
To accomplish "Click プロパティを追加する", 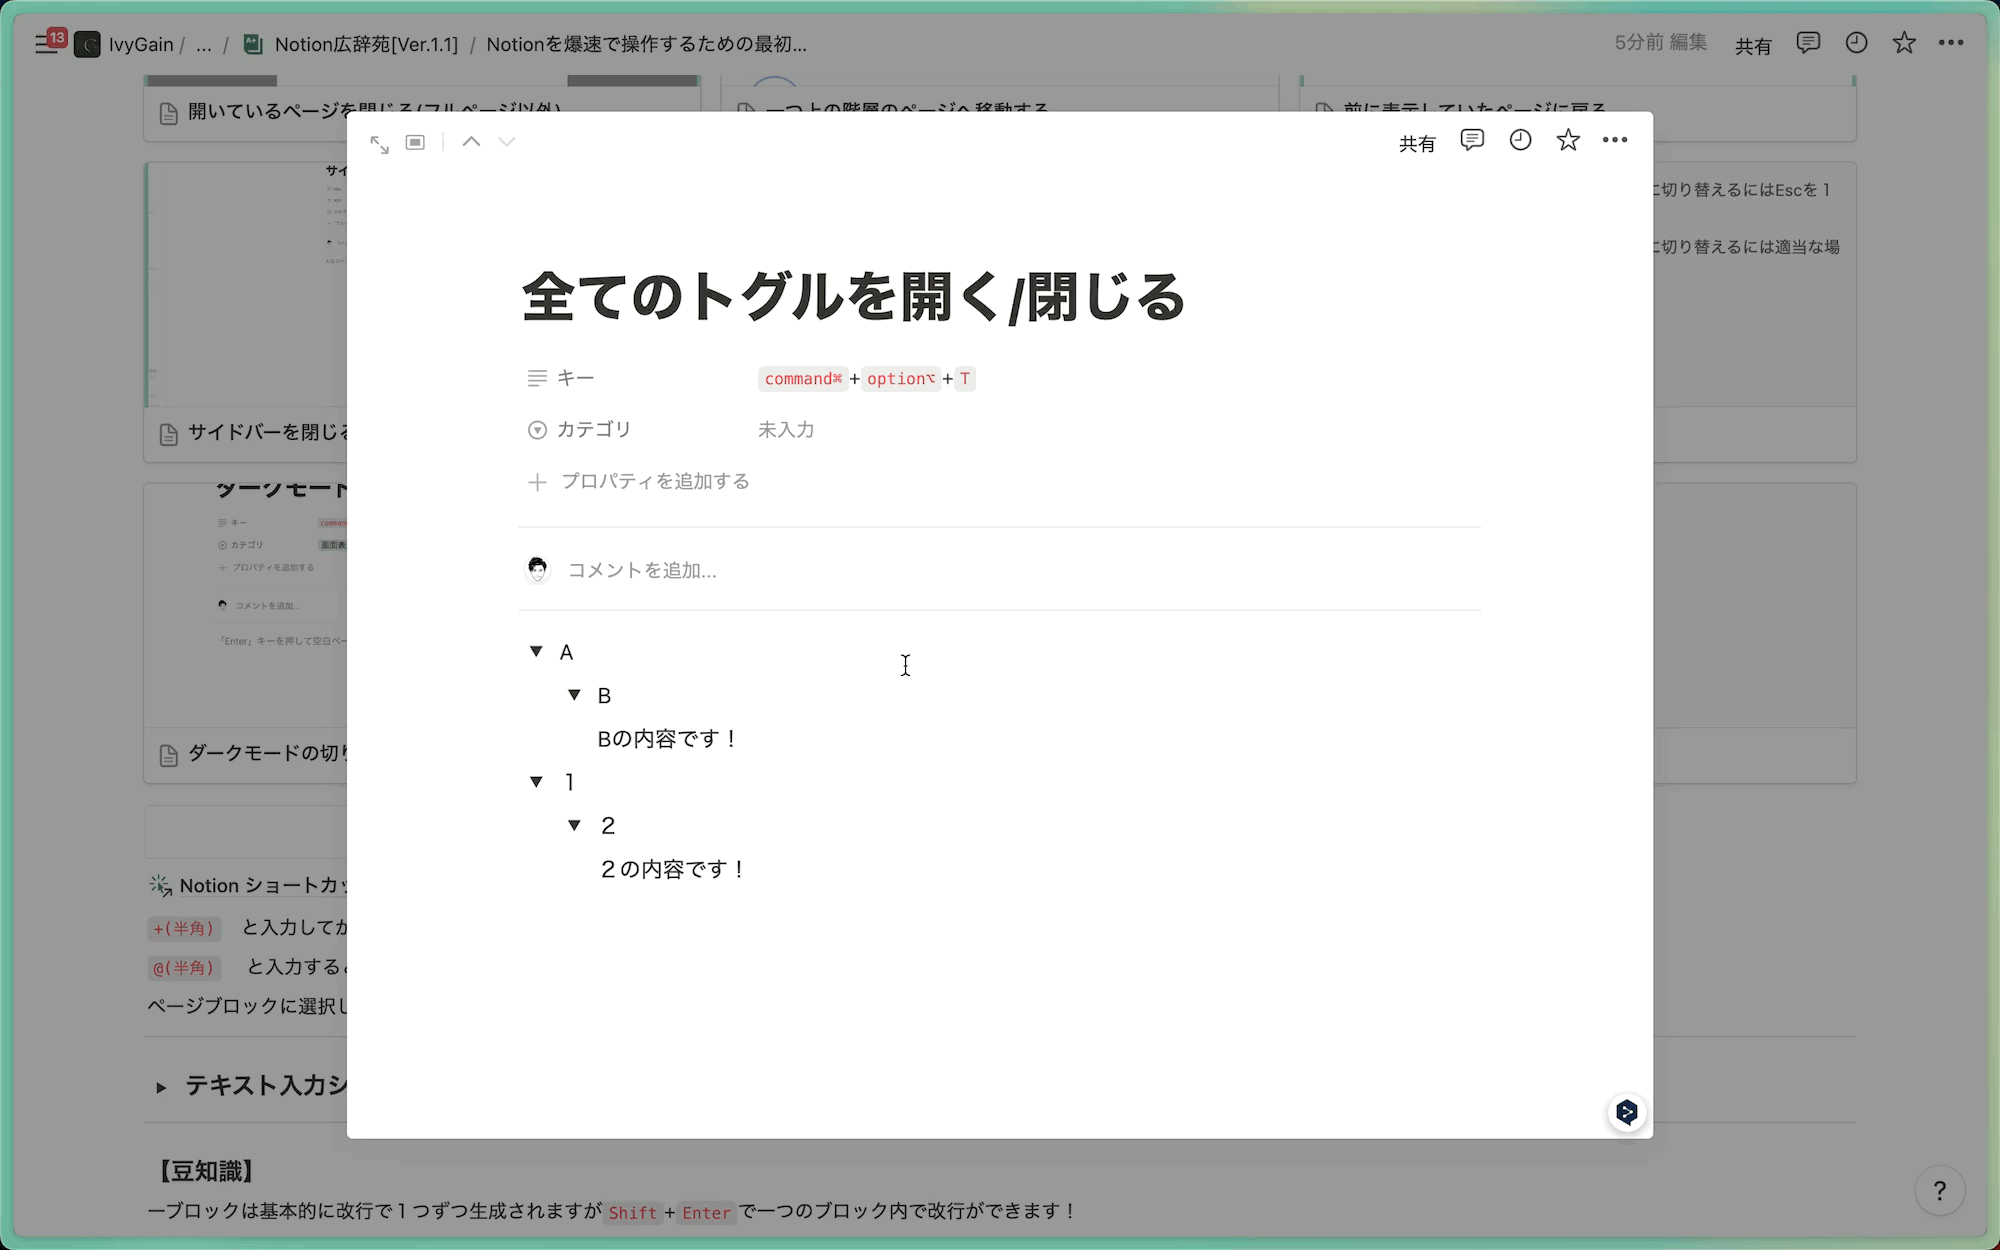I will 655,482.
